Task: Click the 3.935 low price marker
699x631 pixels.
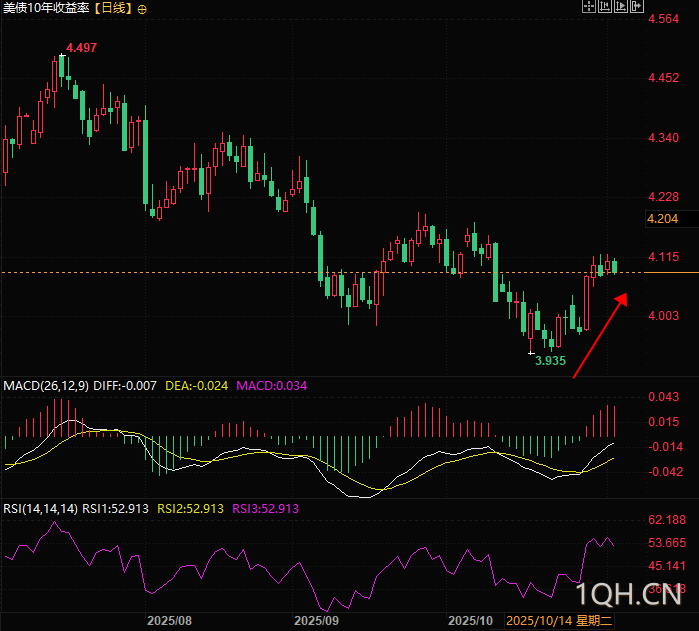Action: 550,360
